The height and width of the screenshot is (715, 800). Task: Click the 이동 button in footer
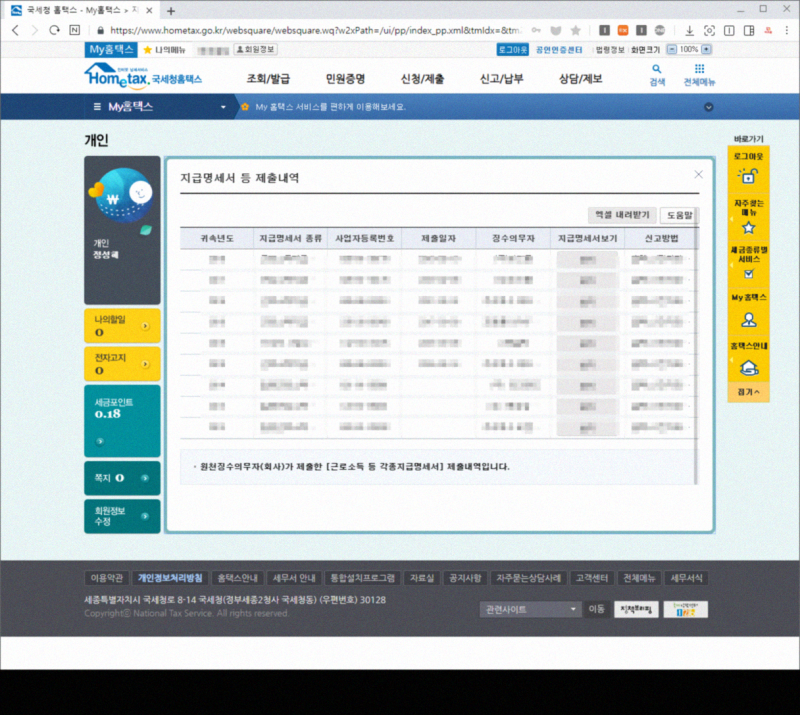596,609
